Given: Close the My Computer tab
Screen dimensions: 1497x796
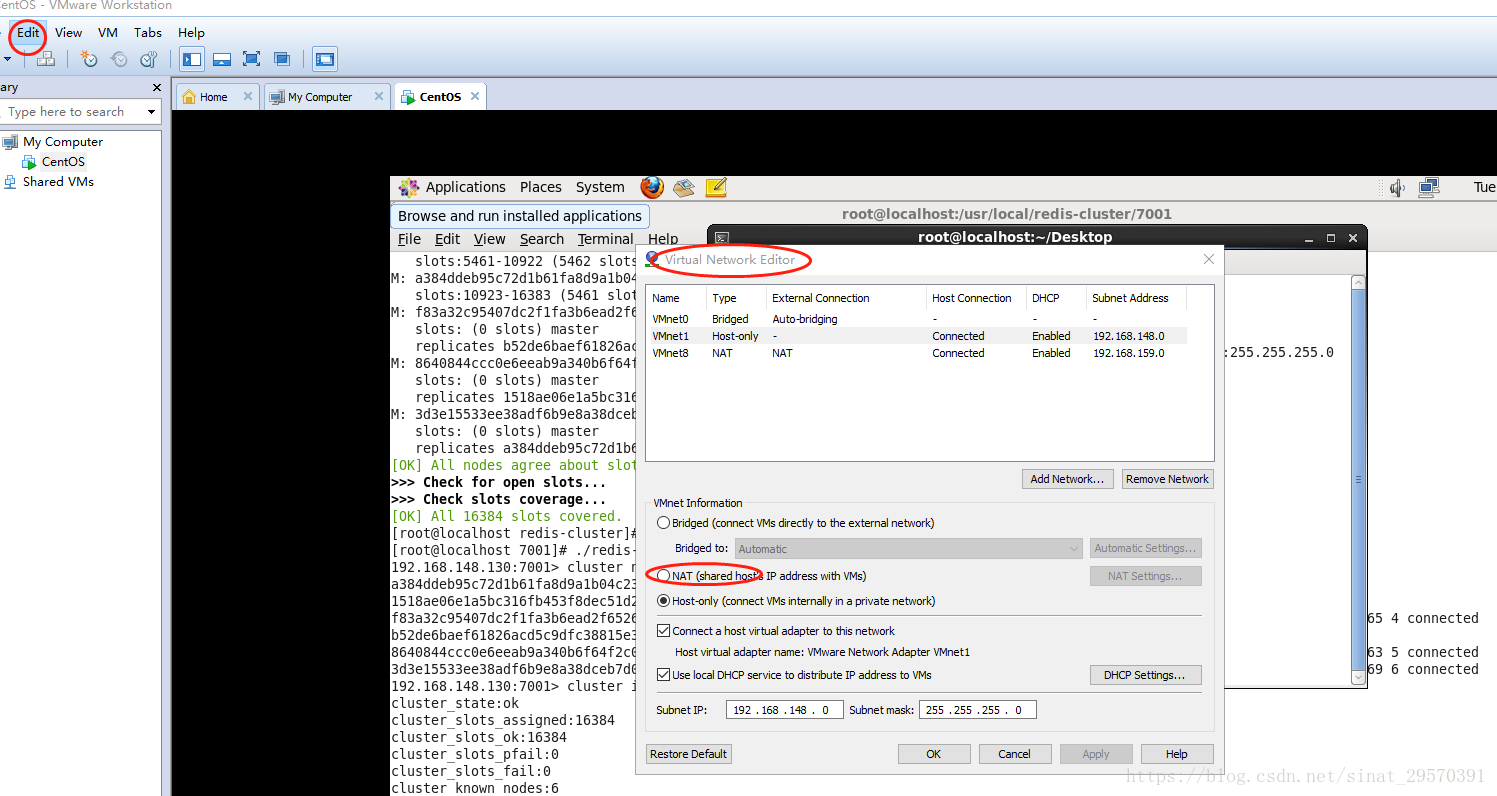Looking at the screenshot, I should click(x=379, y=96).
